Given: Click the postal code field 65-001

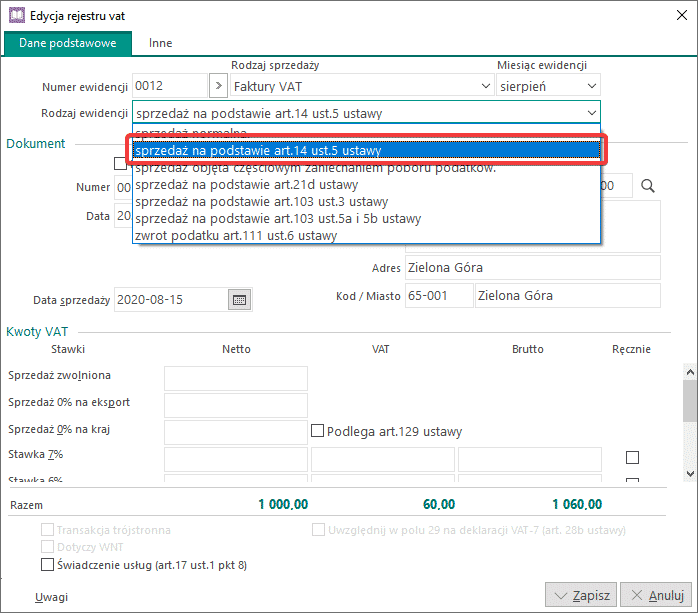Looking at the screenshot, I should [439, 296].
